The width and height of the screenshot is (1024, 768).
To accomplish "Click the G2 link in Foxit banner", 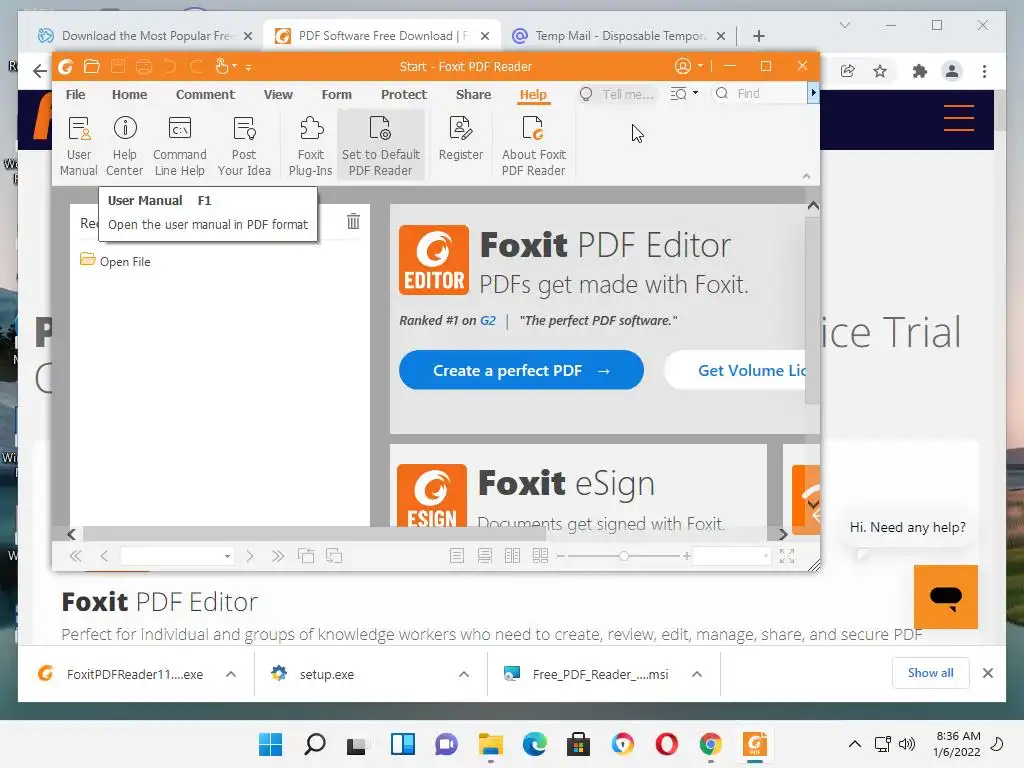I will [x=488, y=321].
